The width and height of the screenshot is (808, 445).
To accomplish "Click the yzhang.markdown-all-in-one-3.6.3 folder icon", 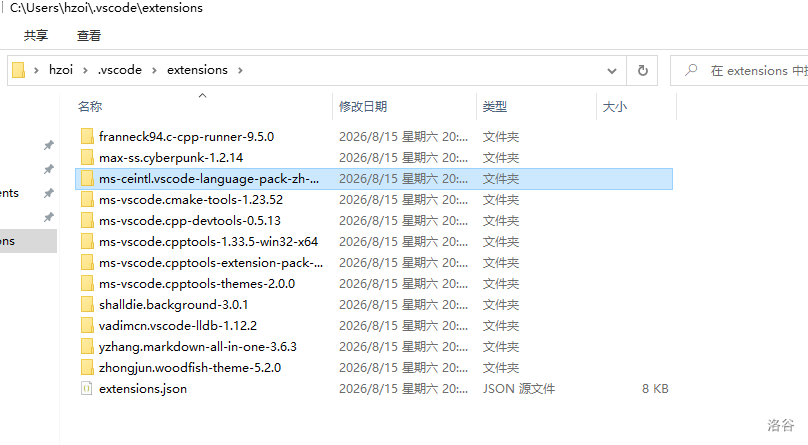I will tap(87, 347).
